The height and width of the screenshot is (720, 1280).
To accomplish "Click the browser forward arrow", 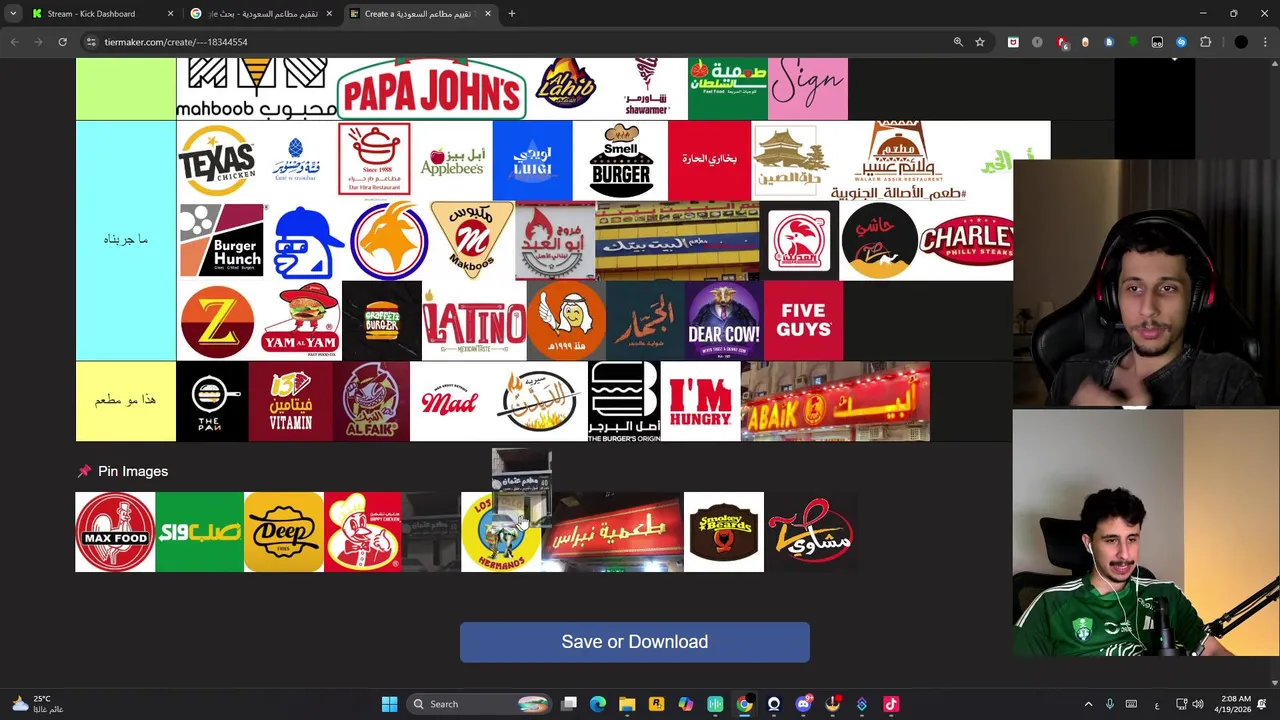I will coord(38,42).
